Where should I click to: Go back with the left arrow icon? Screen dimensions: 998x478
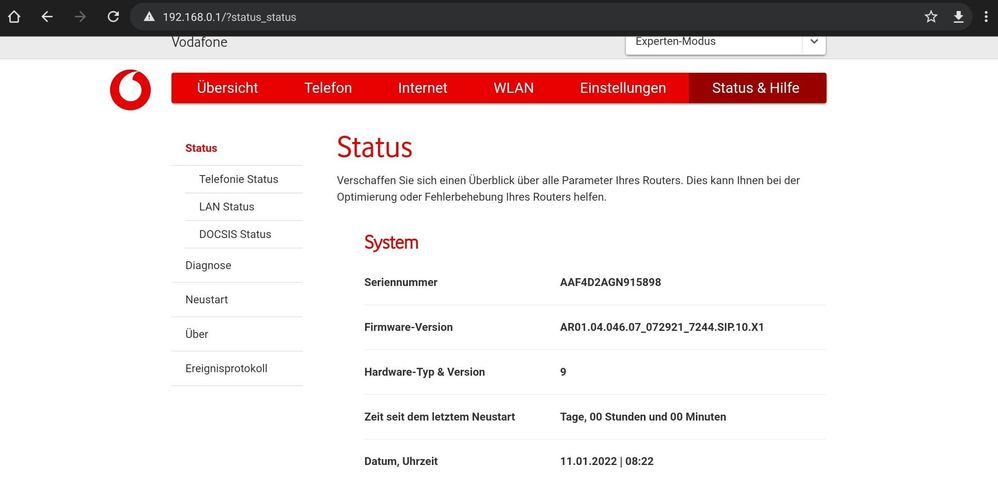pyautogui.click(x=47, y=17)
